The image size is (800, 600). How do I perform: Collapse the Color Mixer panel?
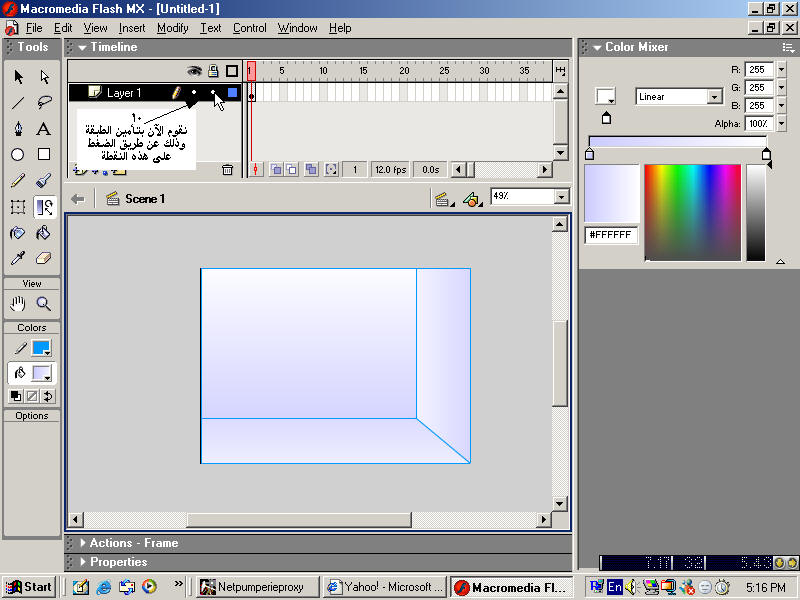[597, 47]
